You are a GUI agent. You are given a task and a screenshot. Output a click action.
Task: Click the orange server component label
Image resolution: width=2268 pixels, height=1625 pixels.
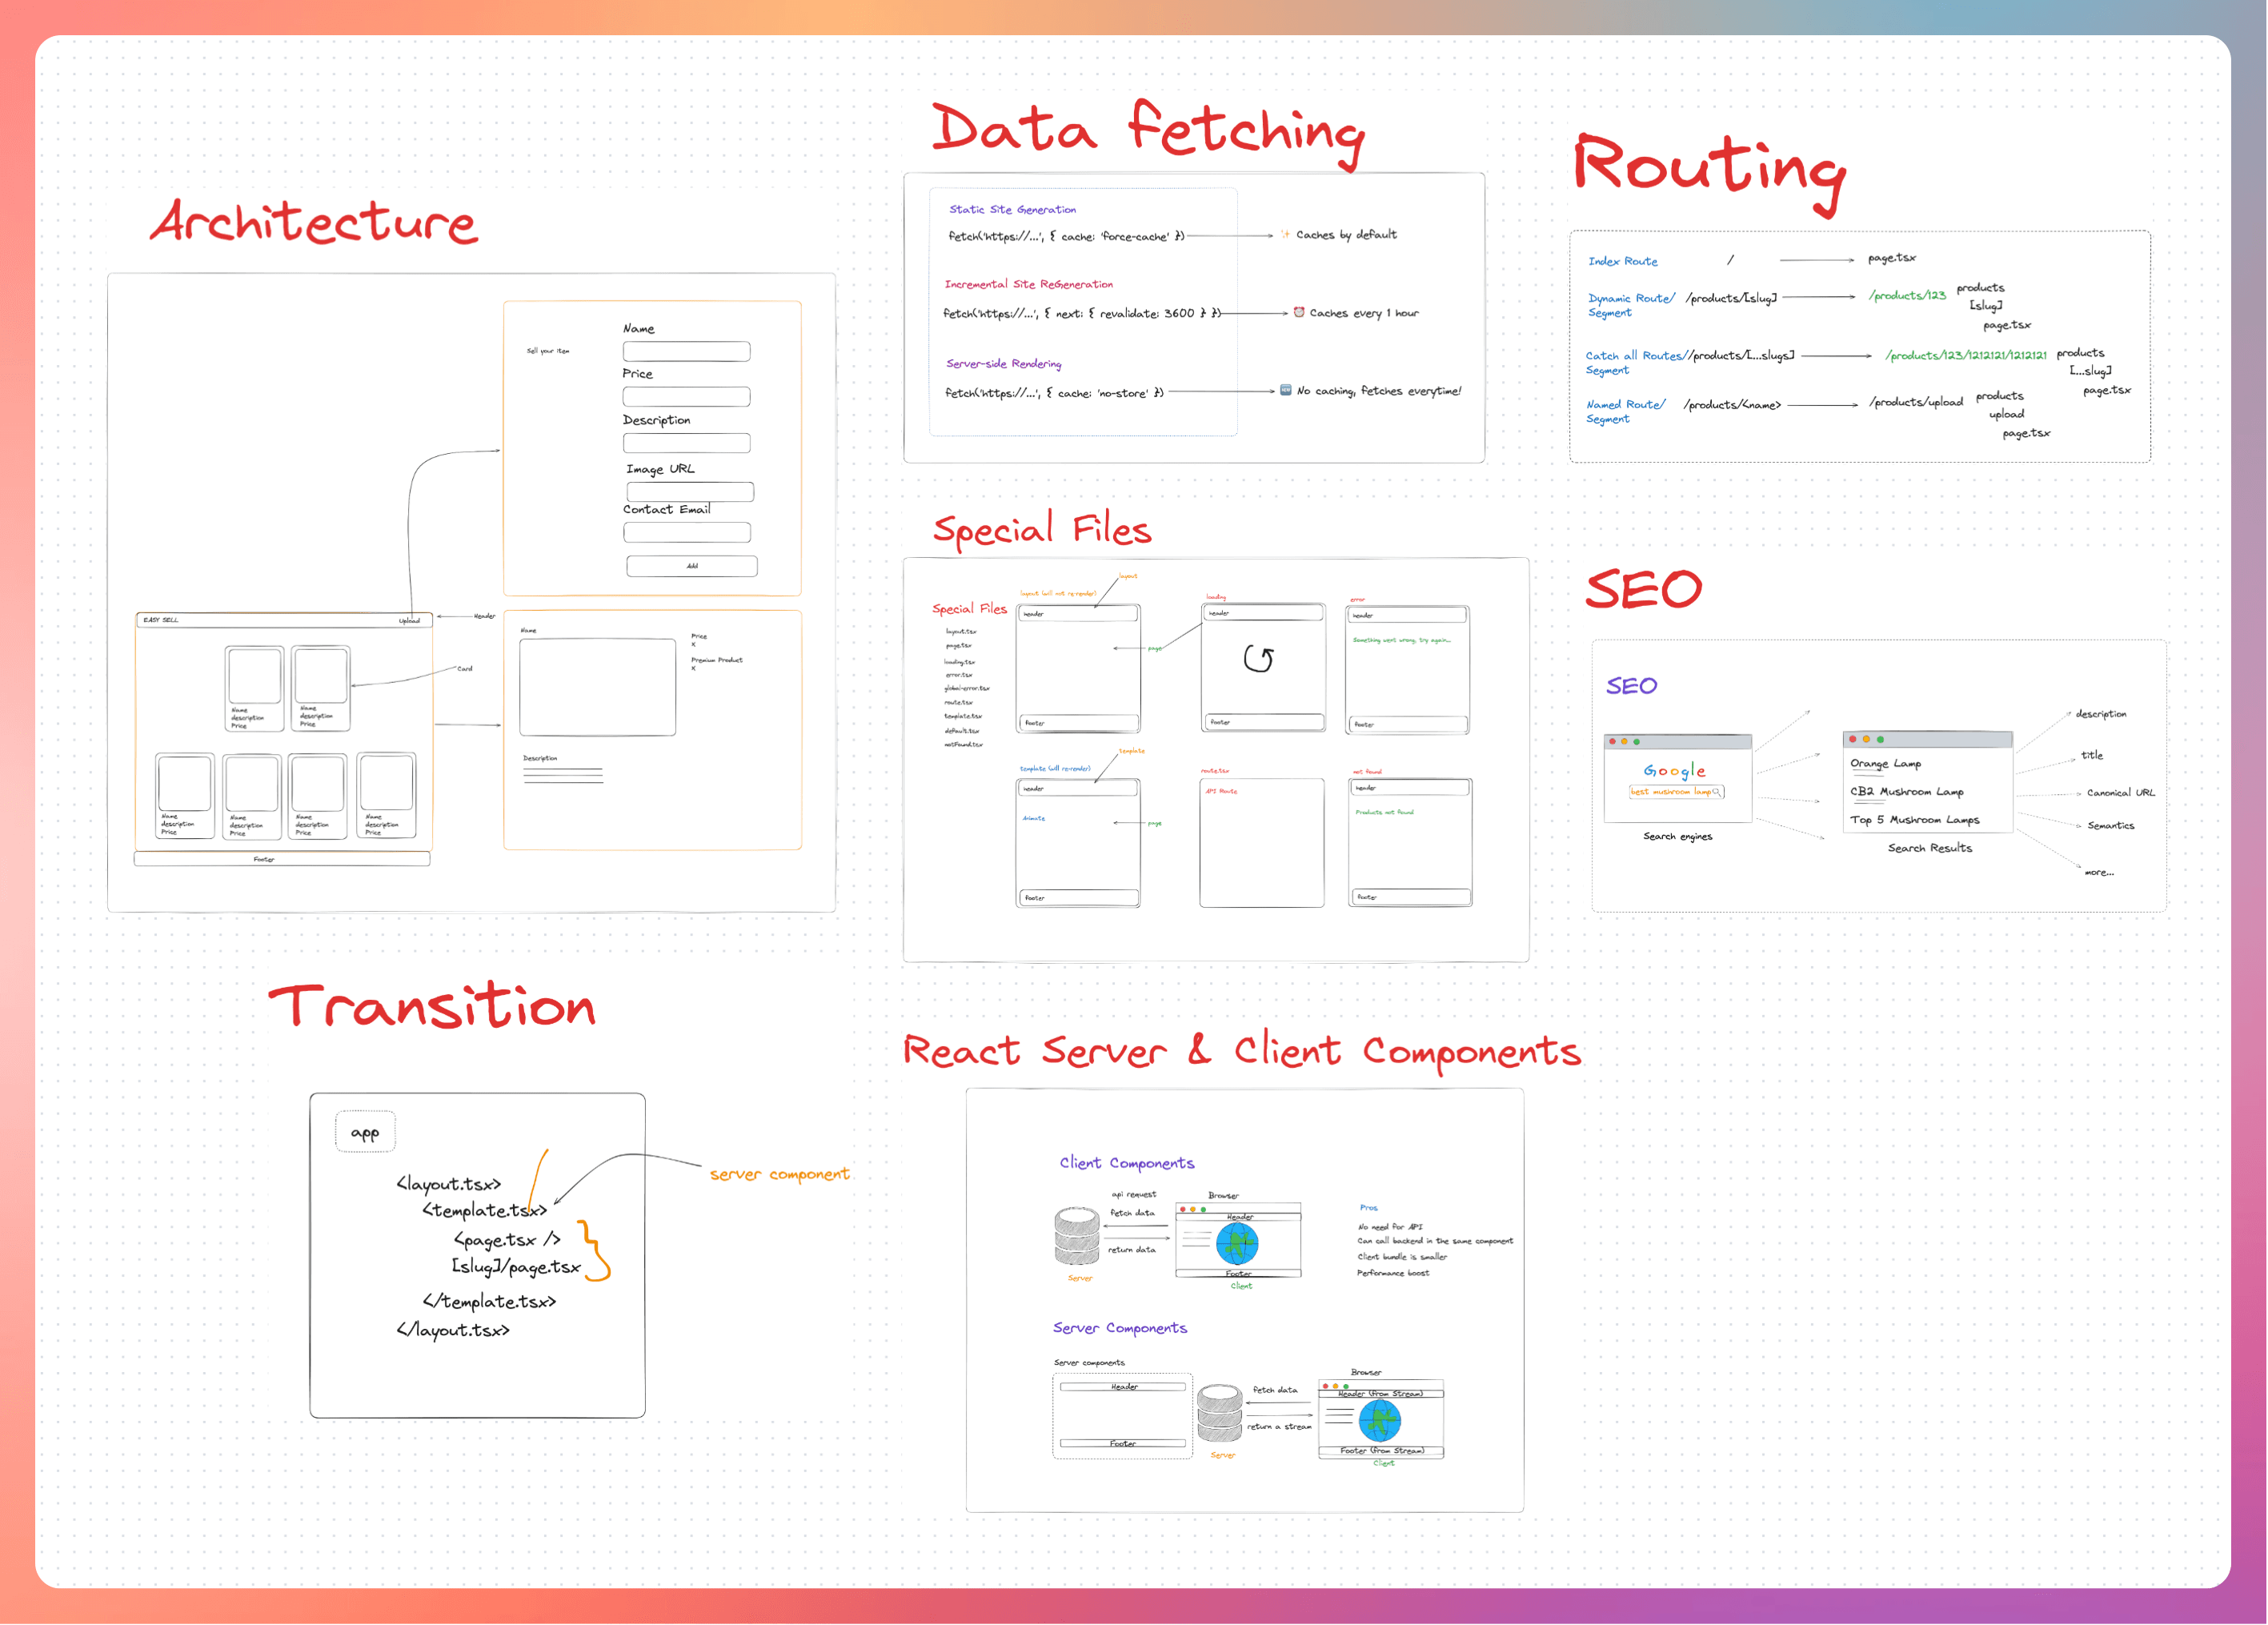point(779,1174)
